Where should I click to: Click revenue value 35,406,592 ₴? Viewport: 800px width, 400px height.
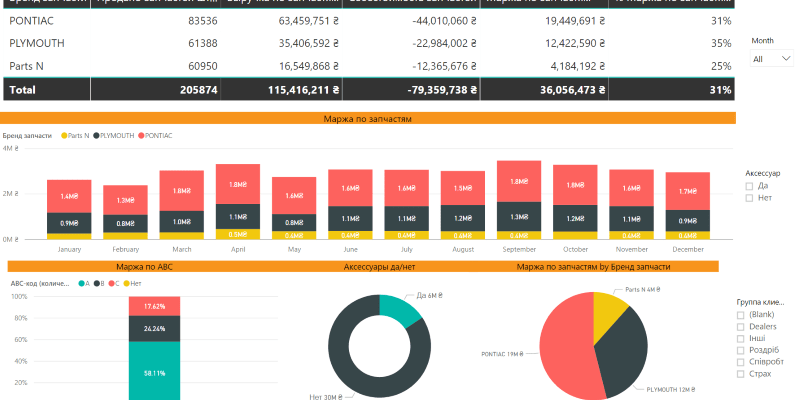(x=309, y=43)
